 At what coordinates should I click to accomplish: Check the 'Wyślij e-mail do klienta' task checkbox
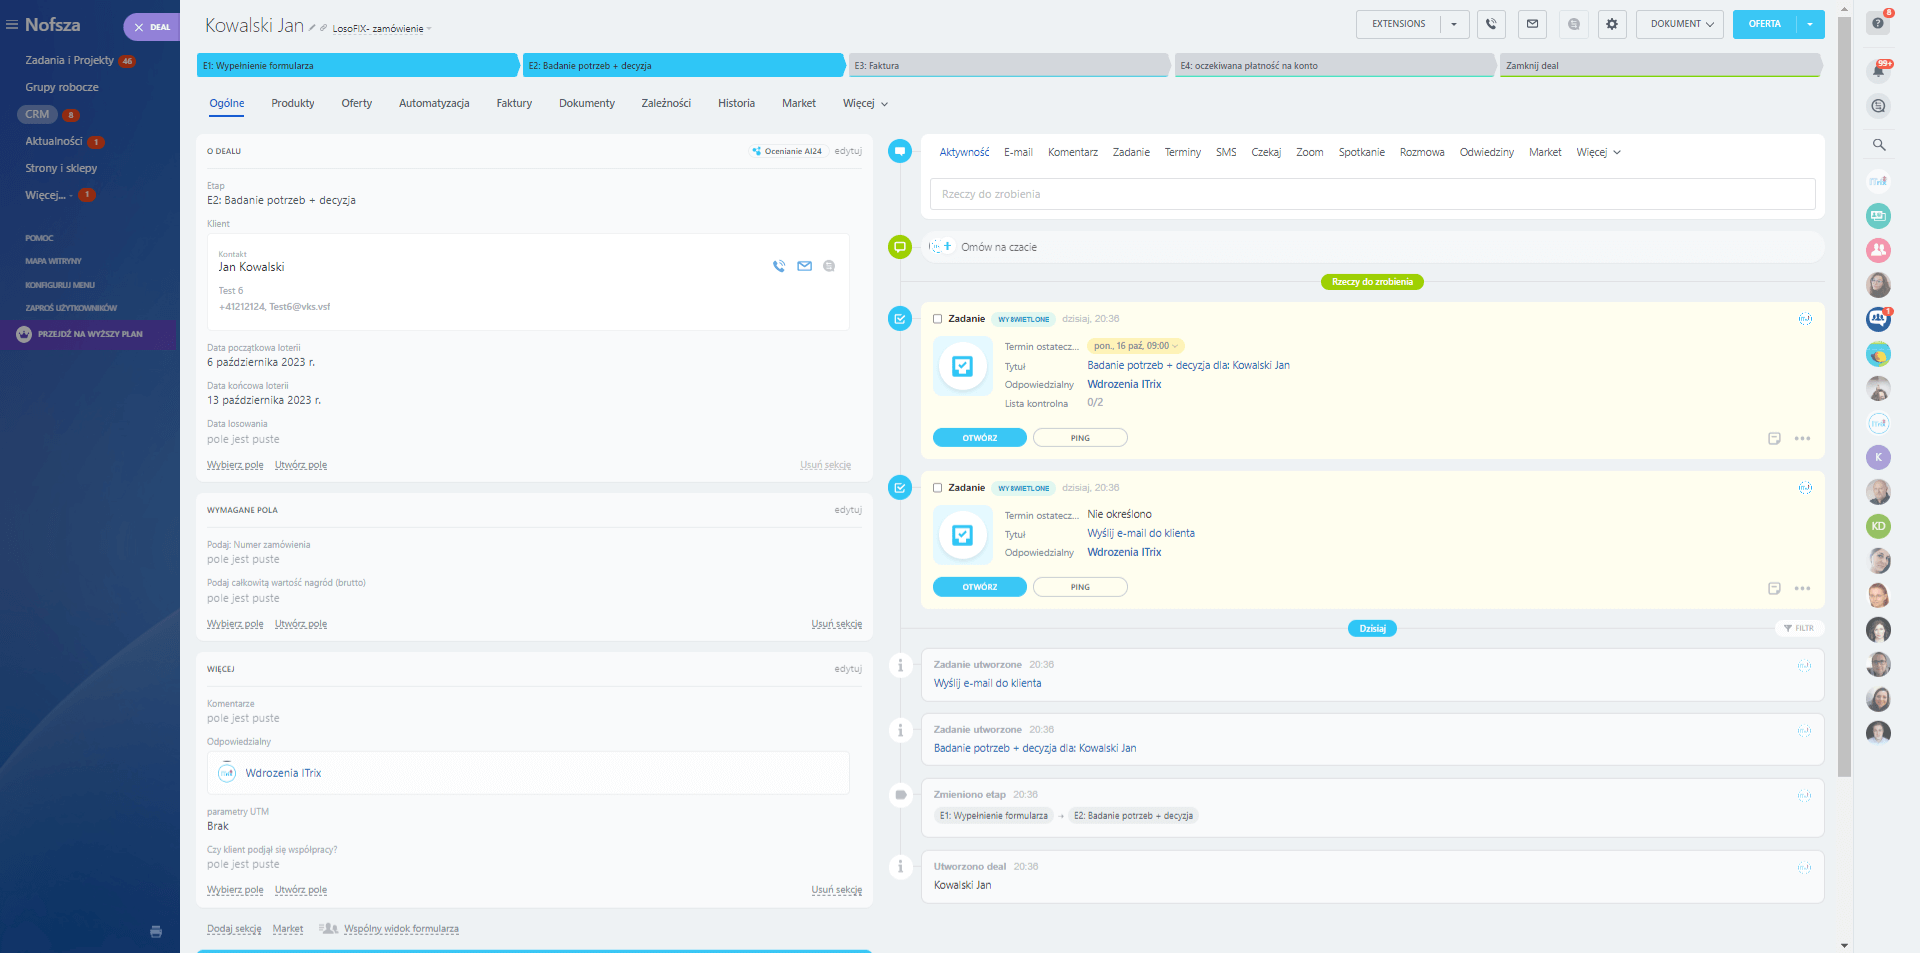pyautogui.click(x=938, y=488)
